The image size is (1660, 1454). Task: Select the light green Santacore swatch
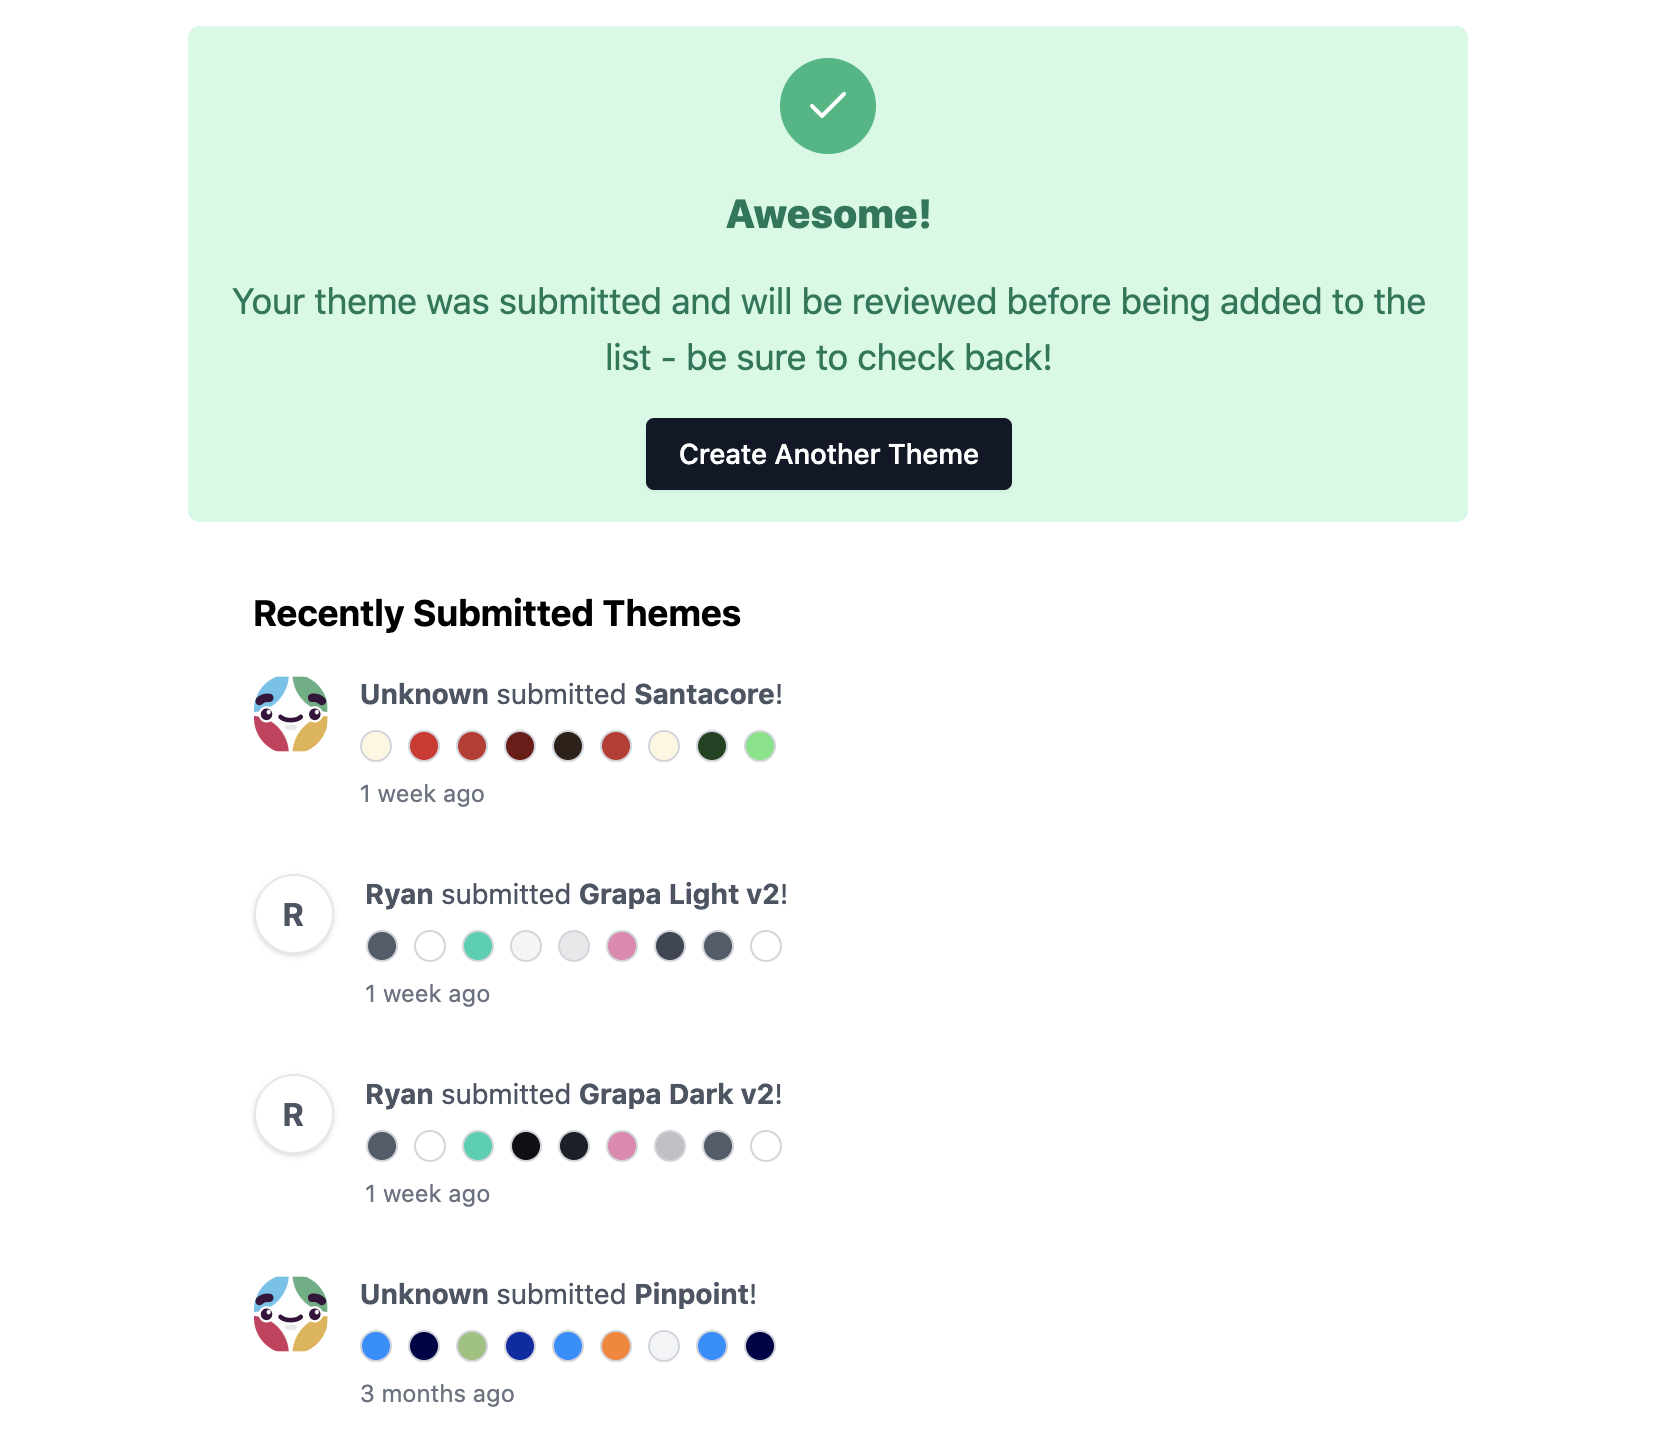coord(760,746)
